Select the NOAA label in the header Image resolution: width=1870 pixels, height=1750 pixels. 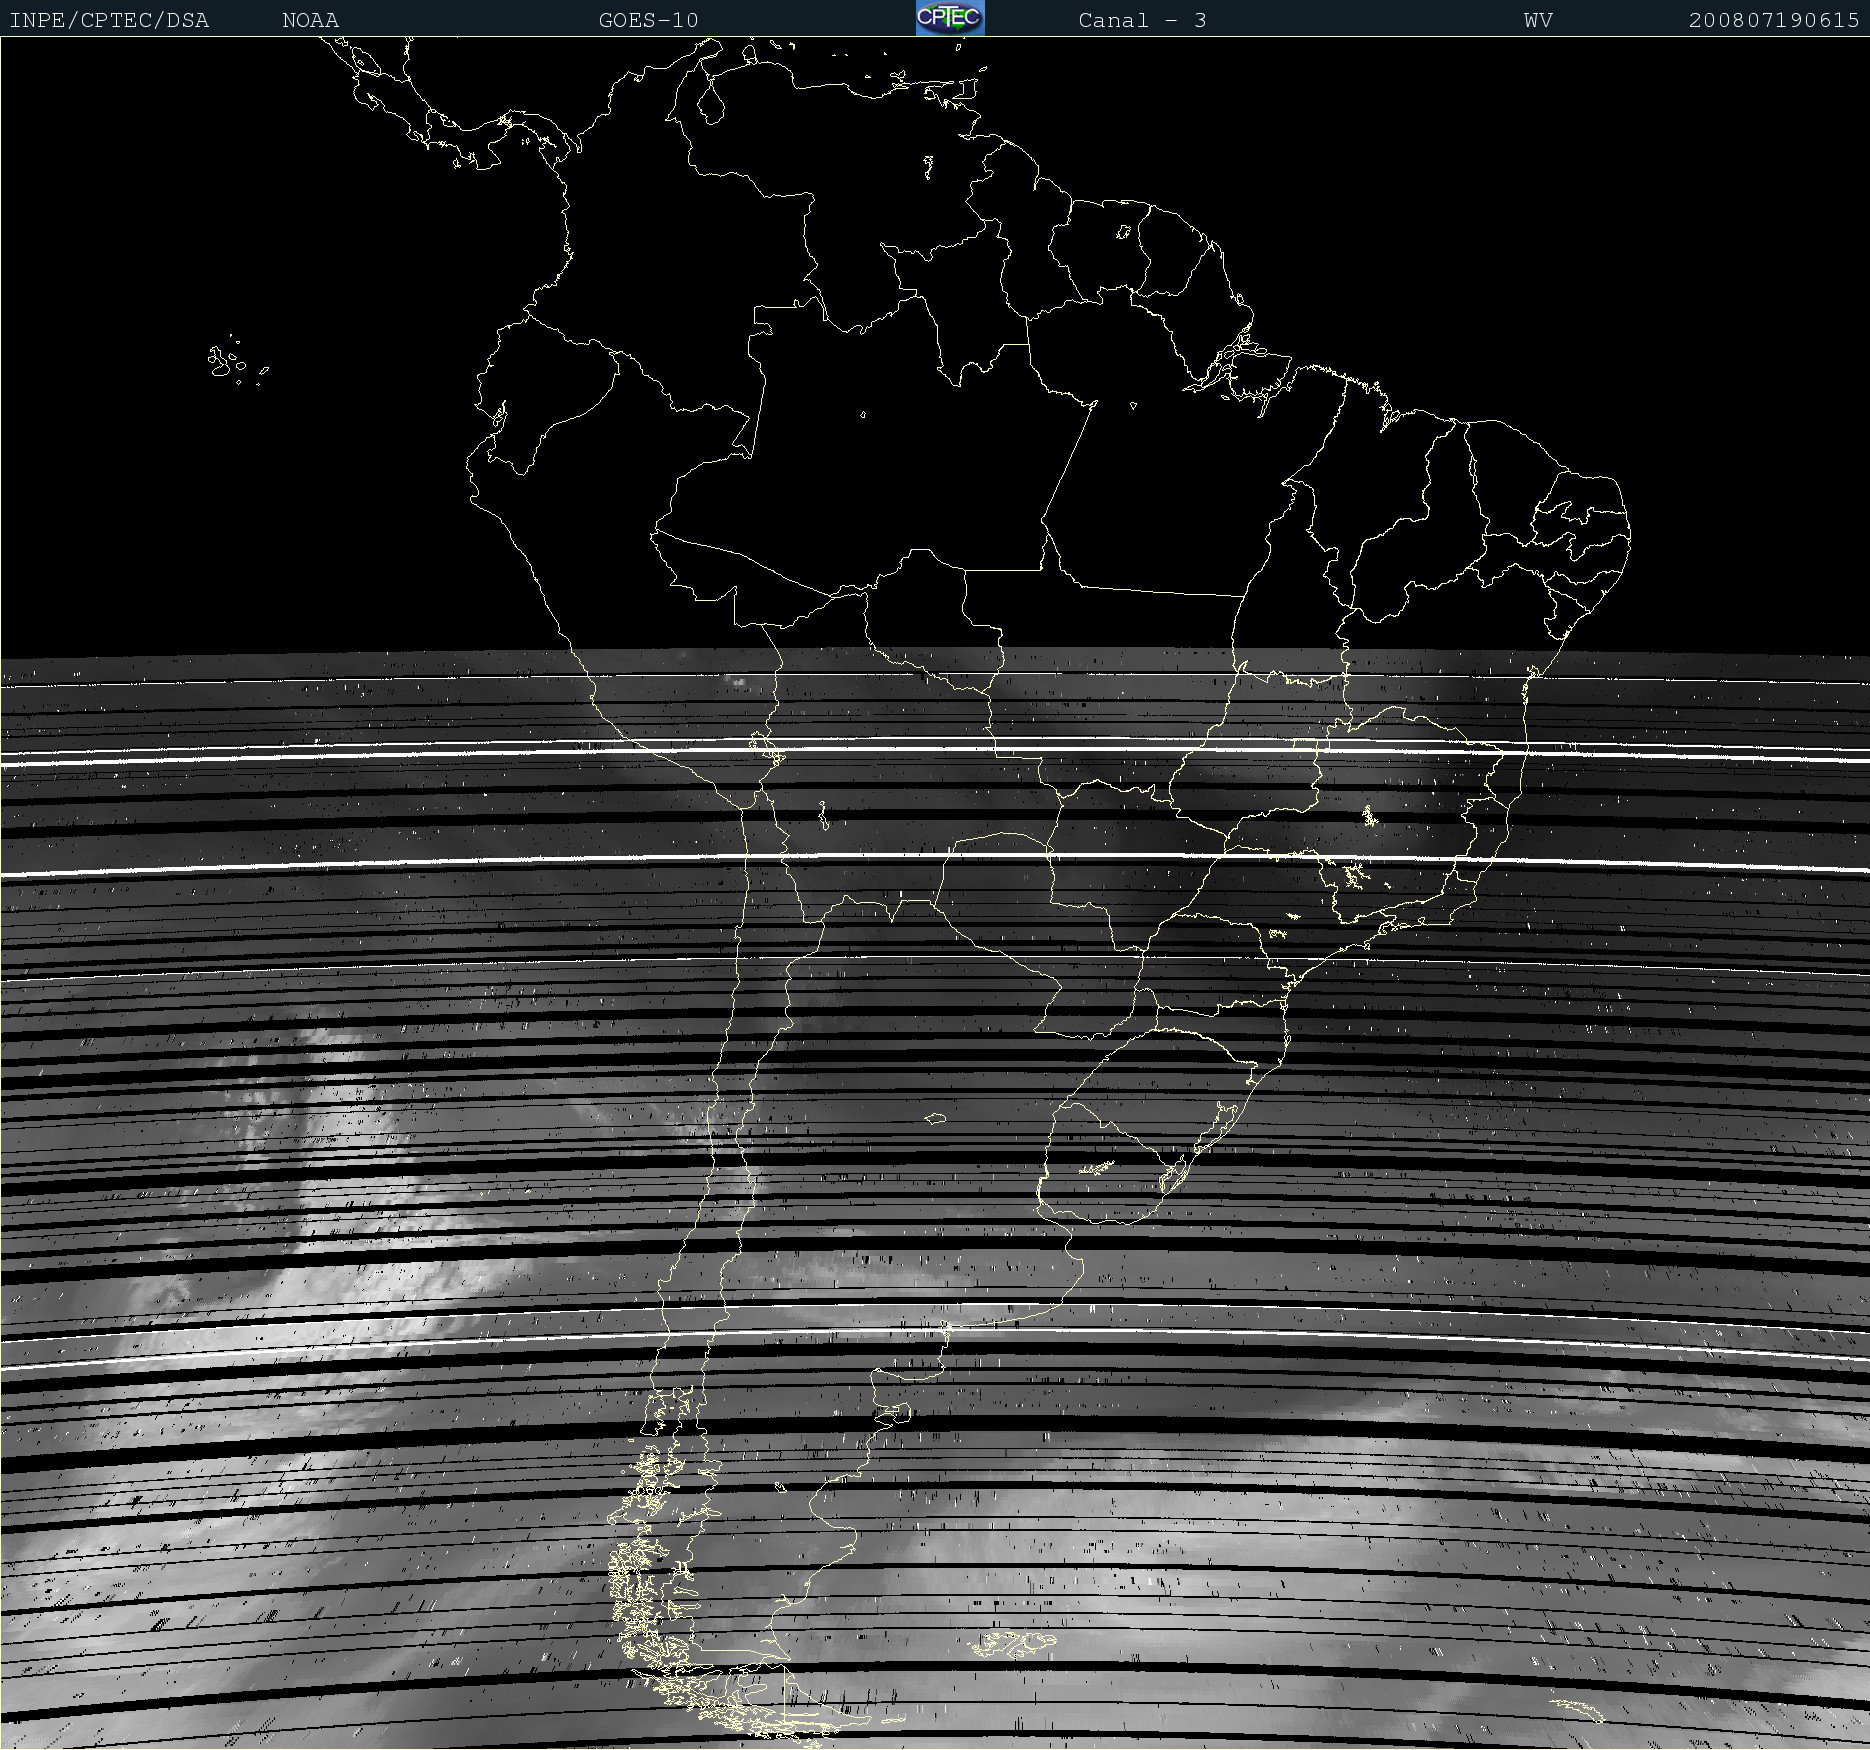coord(310,20)
